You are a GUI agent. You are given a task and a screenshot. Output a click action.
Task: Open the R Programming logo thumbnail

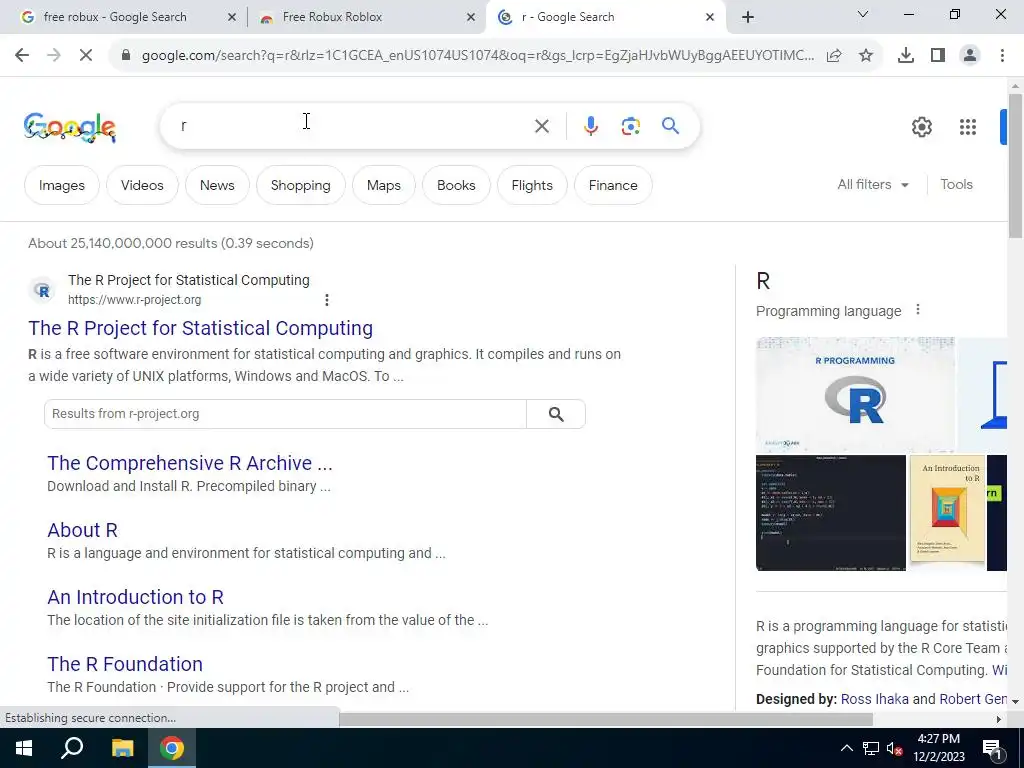[855, 394]
